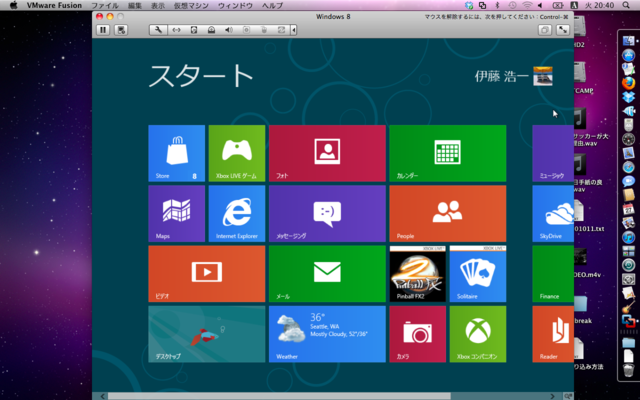Open the Store tile
Viewport: 640px width, 400px height.
tap(177, 153)
